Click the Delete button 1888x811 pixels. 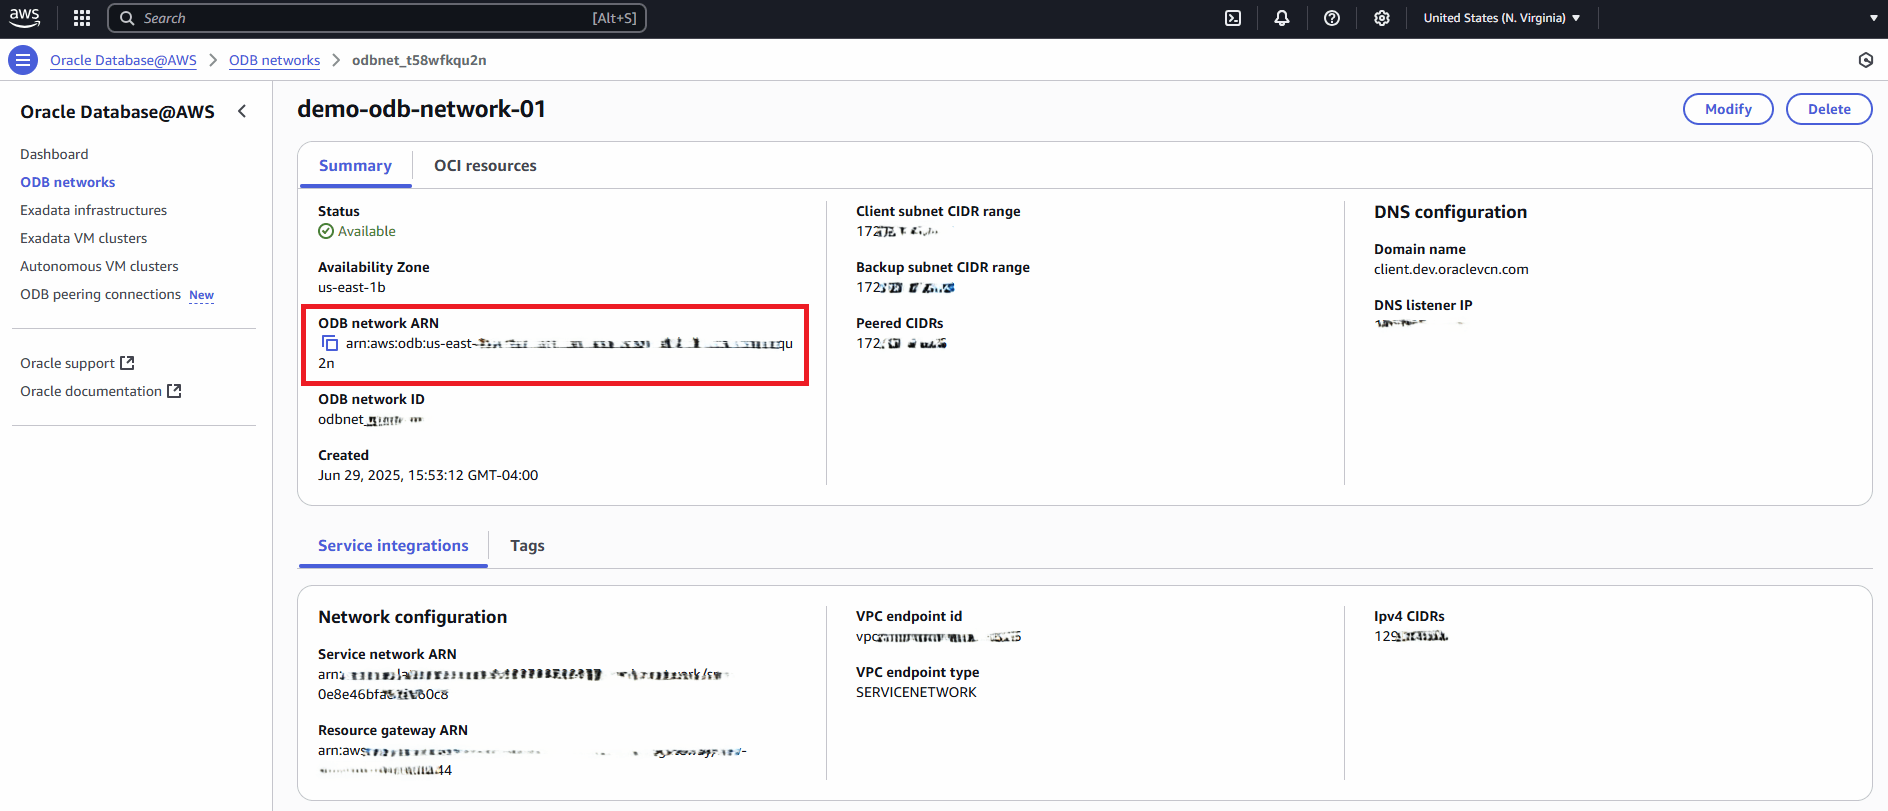[1828, 109]
